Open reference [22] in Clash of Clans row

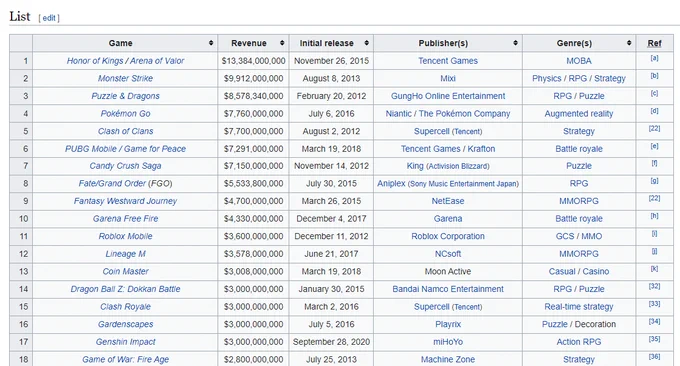coord(654,128)
